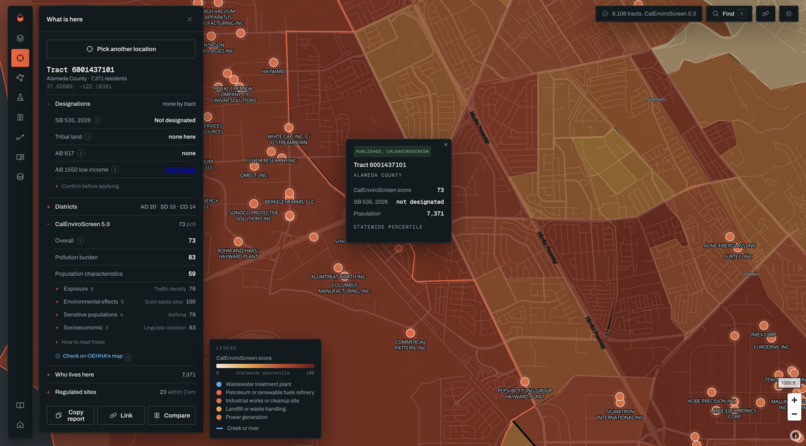The width and height of the screenshot is (806, 446).
Task: Show info for the Overall score
Action: tap(81, 240)
